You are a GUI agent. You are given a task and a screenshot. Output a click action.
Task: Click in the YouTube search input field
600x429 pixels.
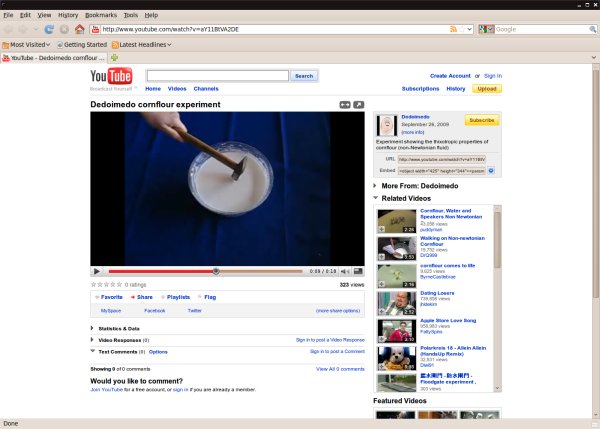(218, 76)
